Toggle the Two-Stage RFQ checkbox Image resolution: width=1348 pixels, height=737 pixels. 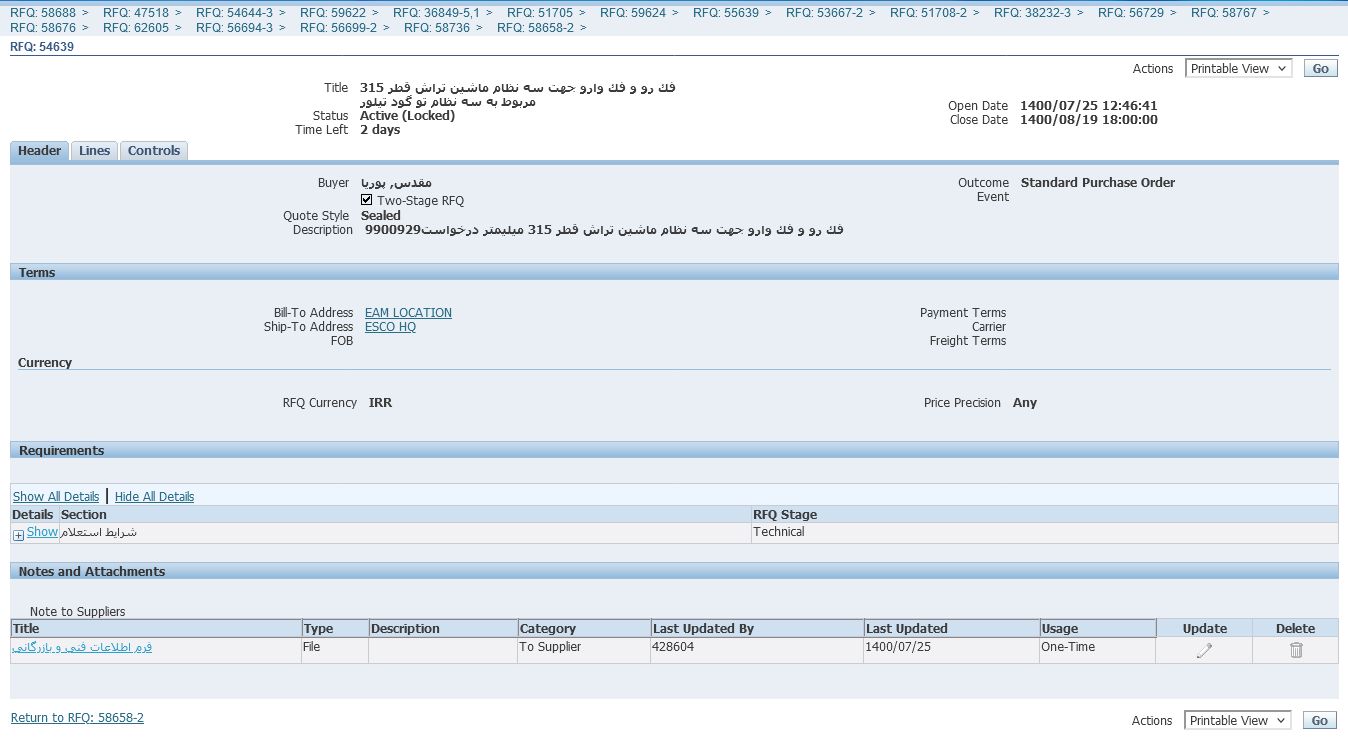367,200
